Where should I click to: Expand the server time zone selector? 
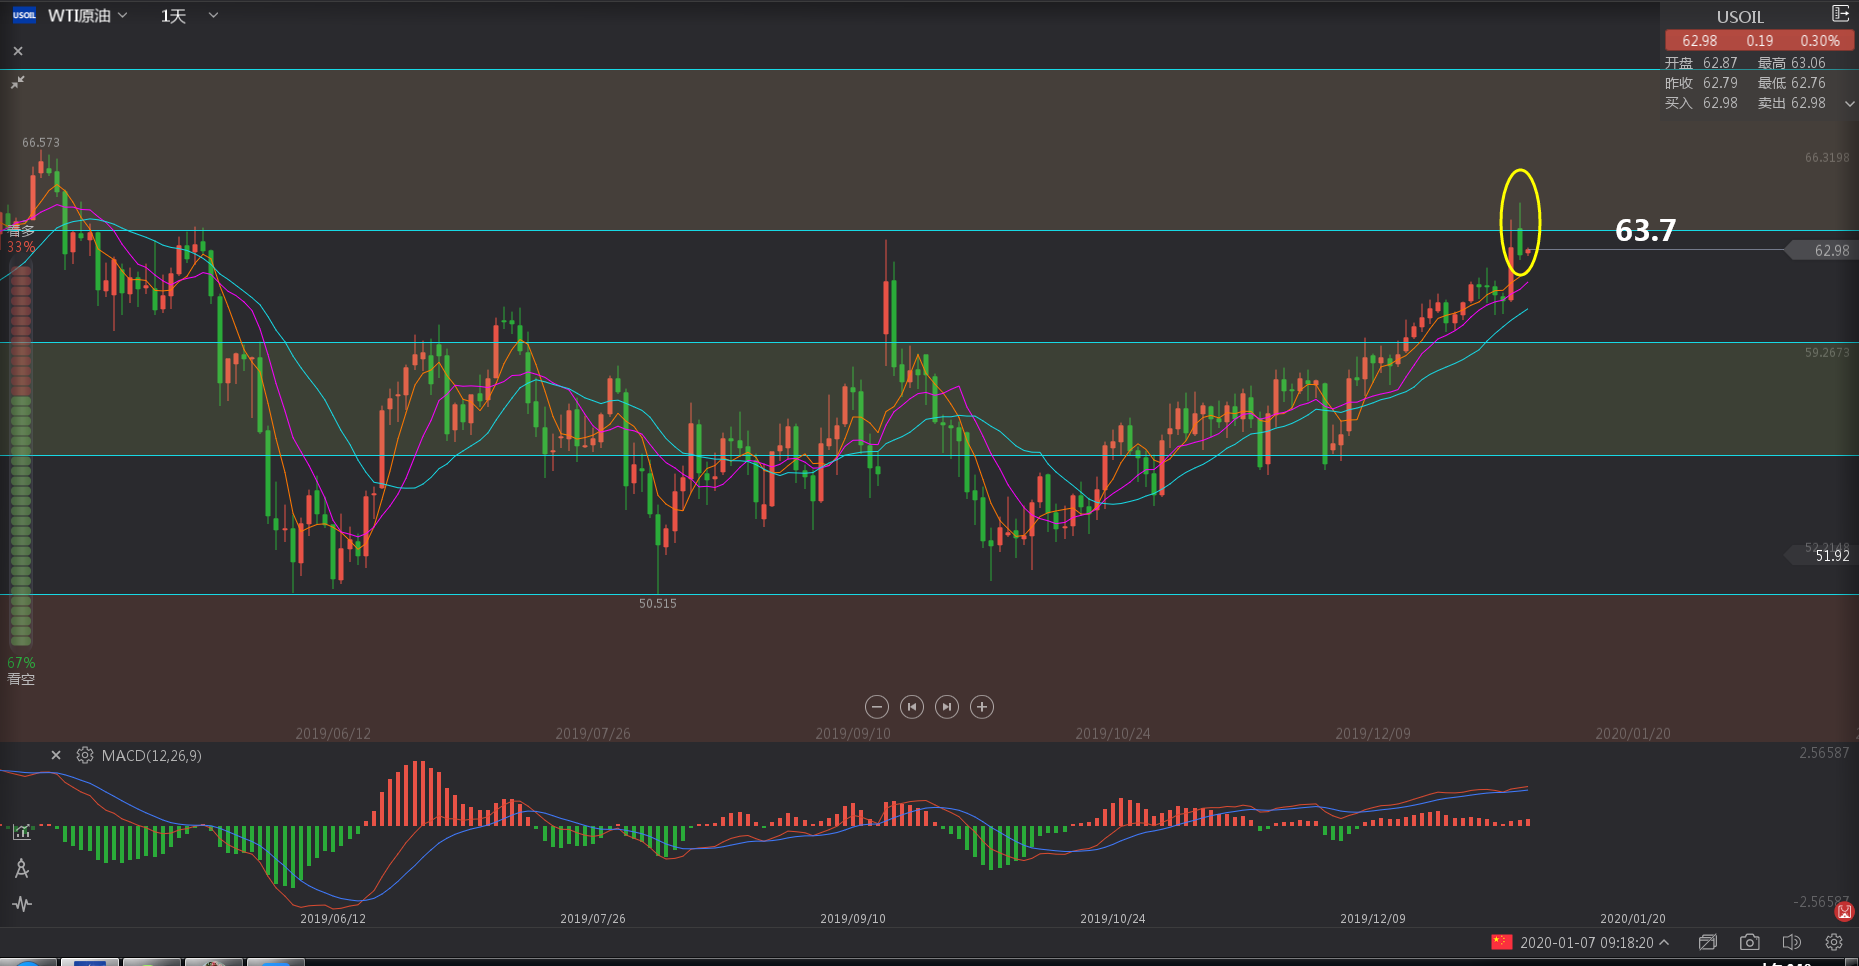point(1664,942)
